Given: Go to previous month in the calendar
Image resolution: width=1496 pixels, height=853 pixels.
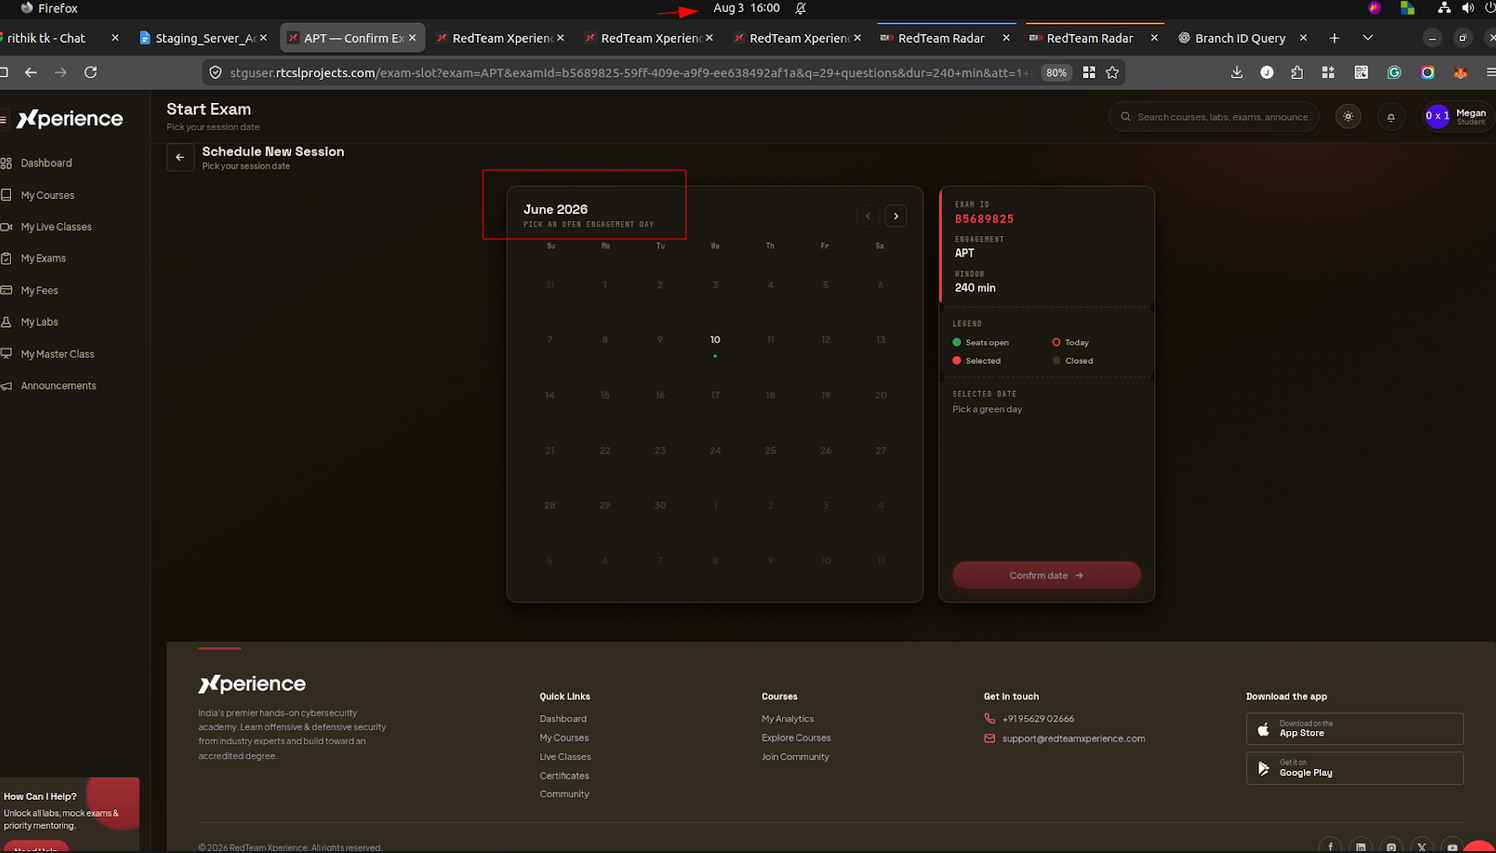Looking at the screenshot, I should [x=868, y=216].
